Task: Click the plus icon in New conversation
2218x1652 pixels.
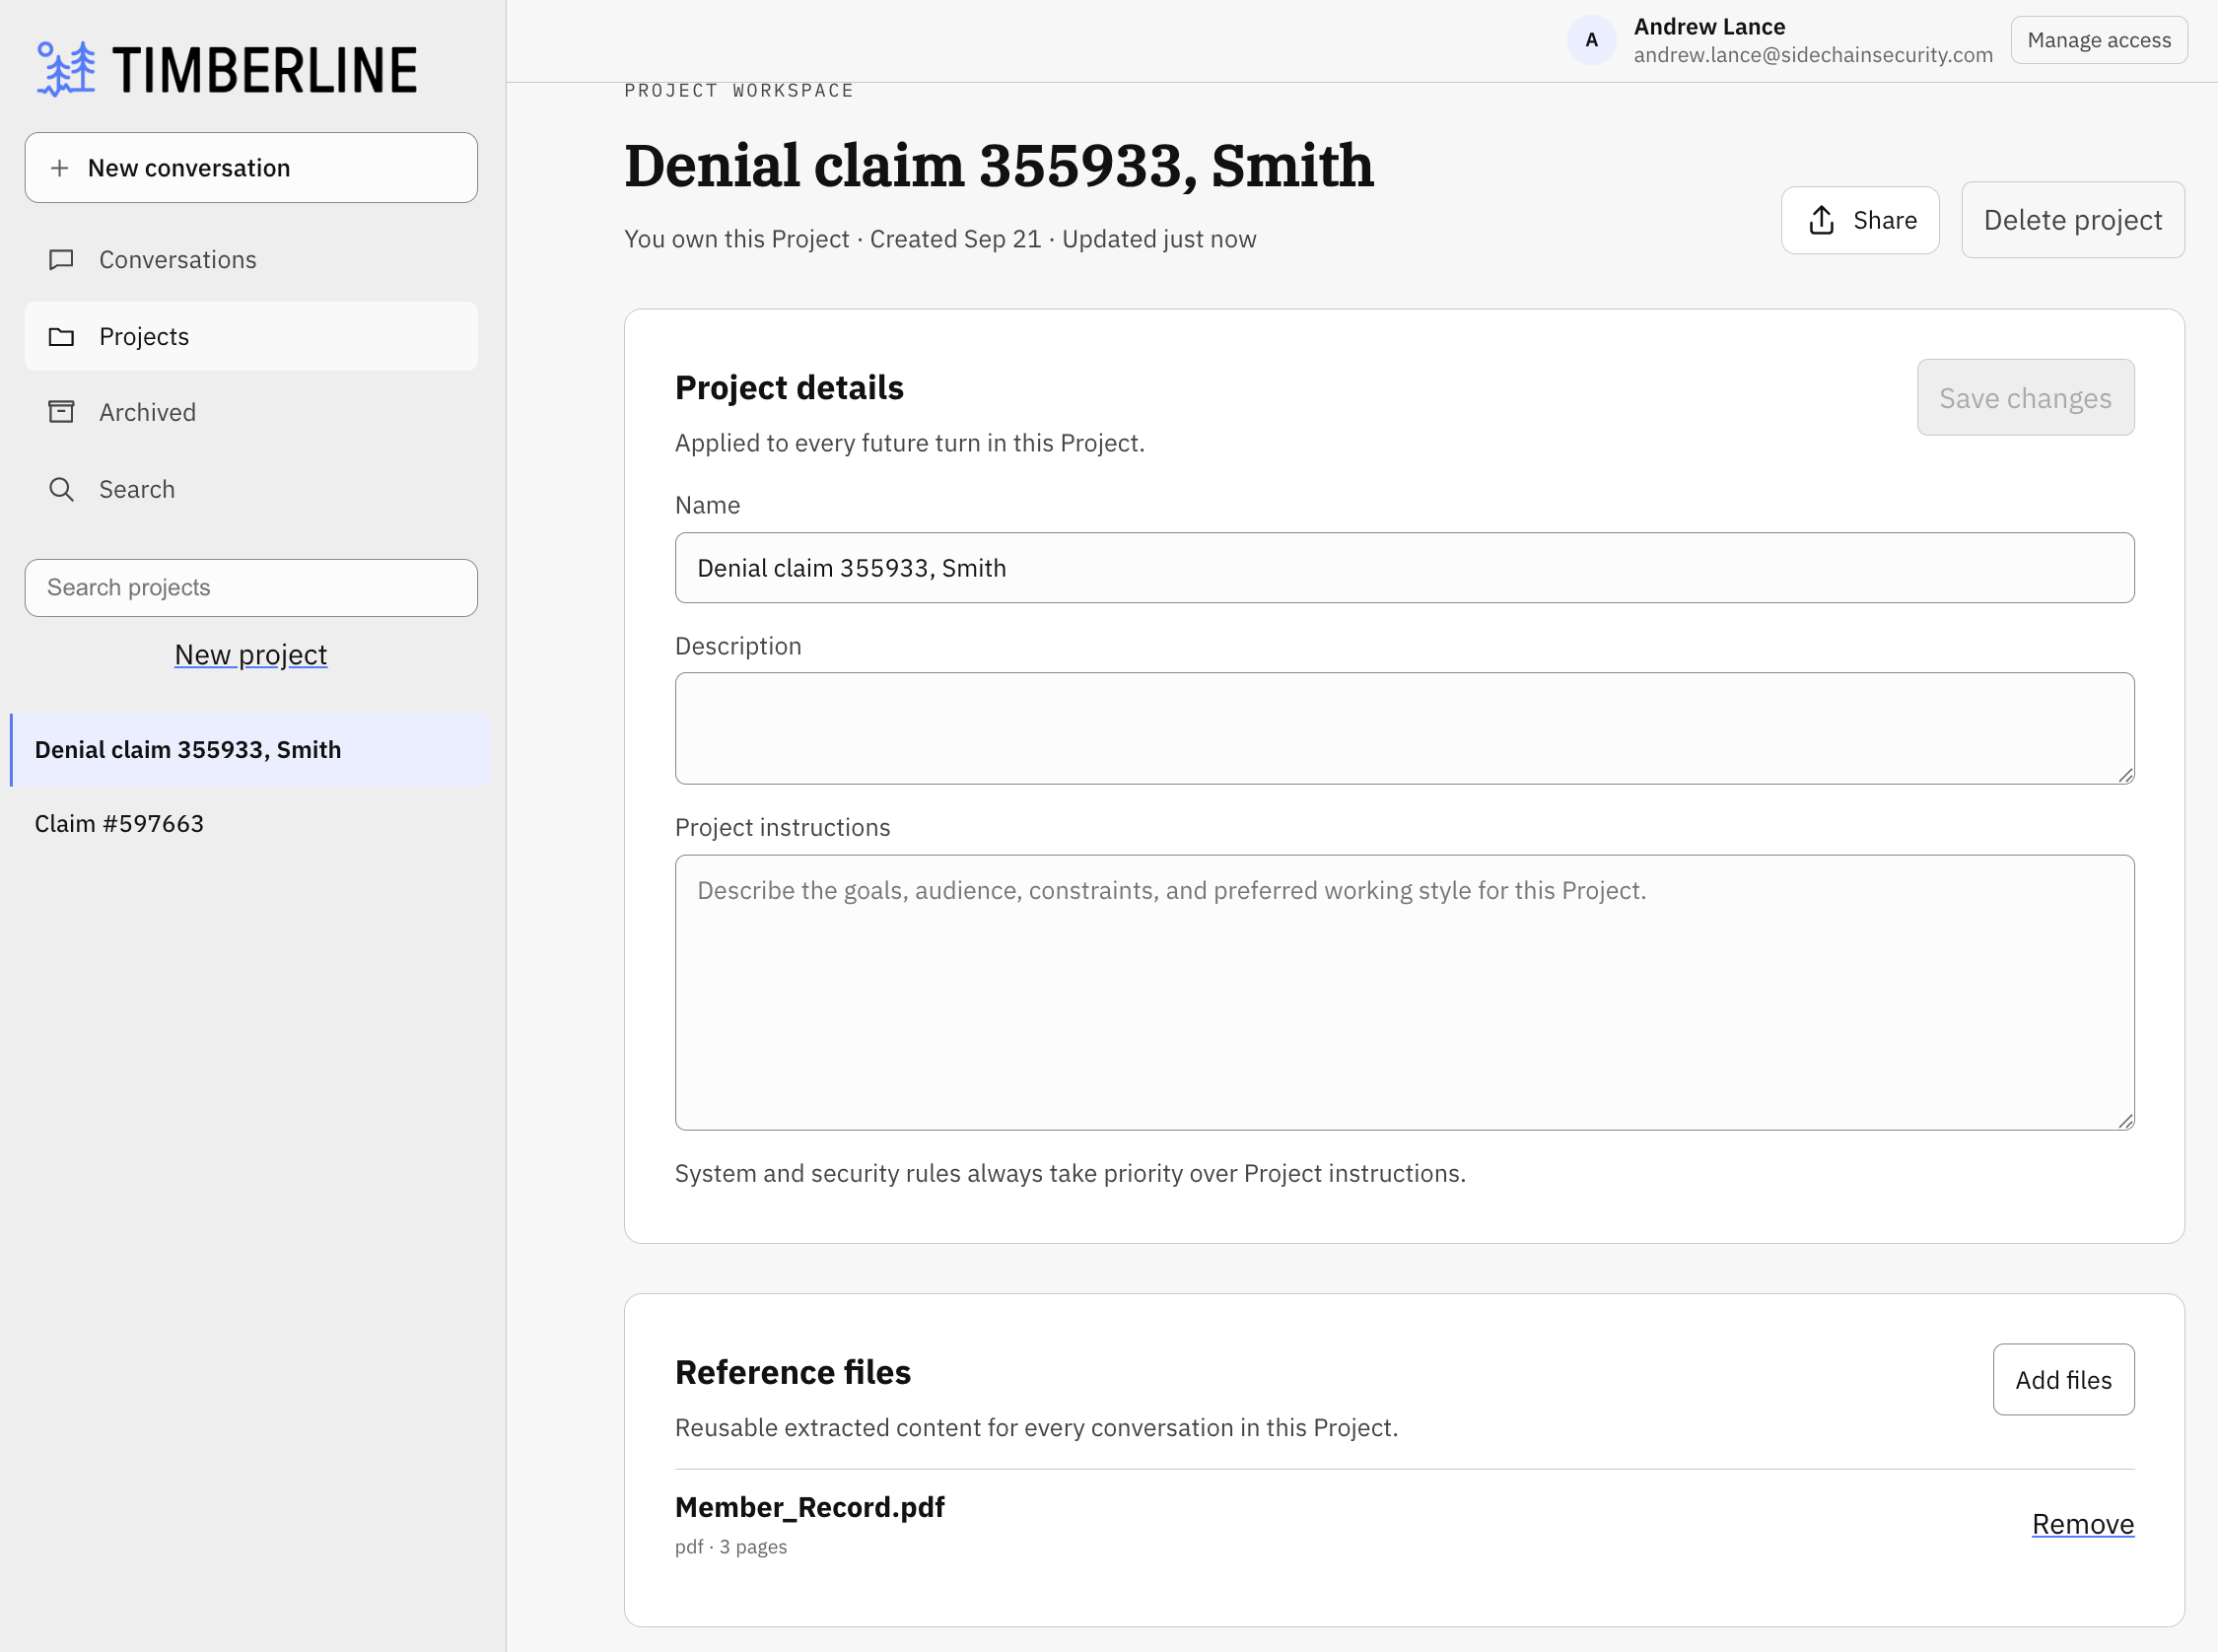Action: 60,168
